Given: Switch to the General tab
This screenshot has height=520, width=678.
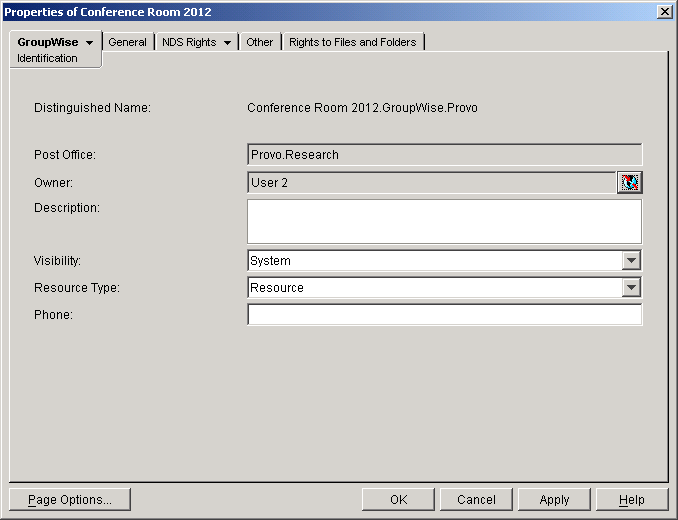Looking at the screenshot, I should pos(128,42).
